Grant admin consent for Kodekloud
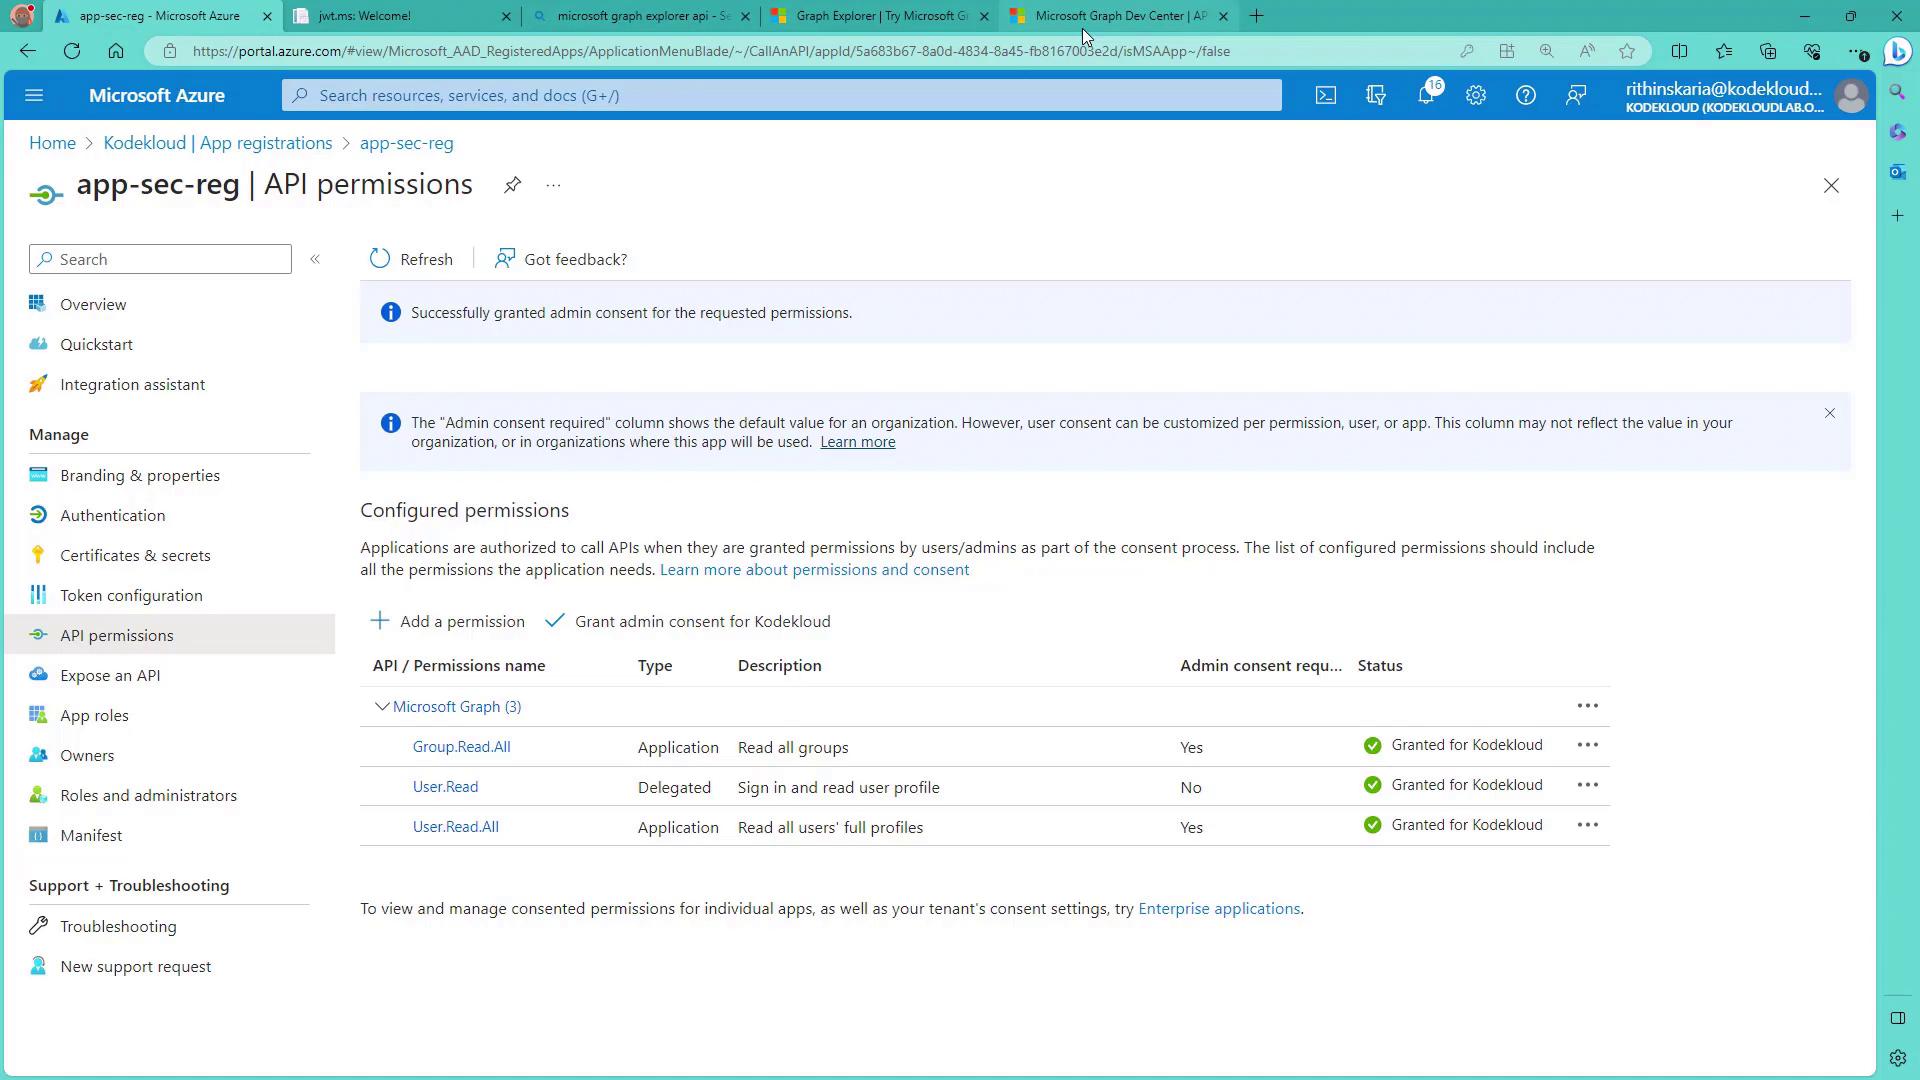This screenshot has width=1920, height=1080. pyautogui.click(x=688, y=621)
